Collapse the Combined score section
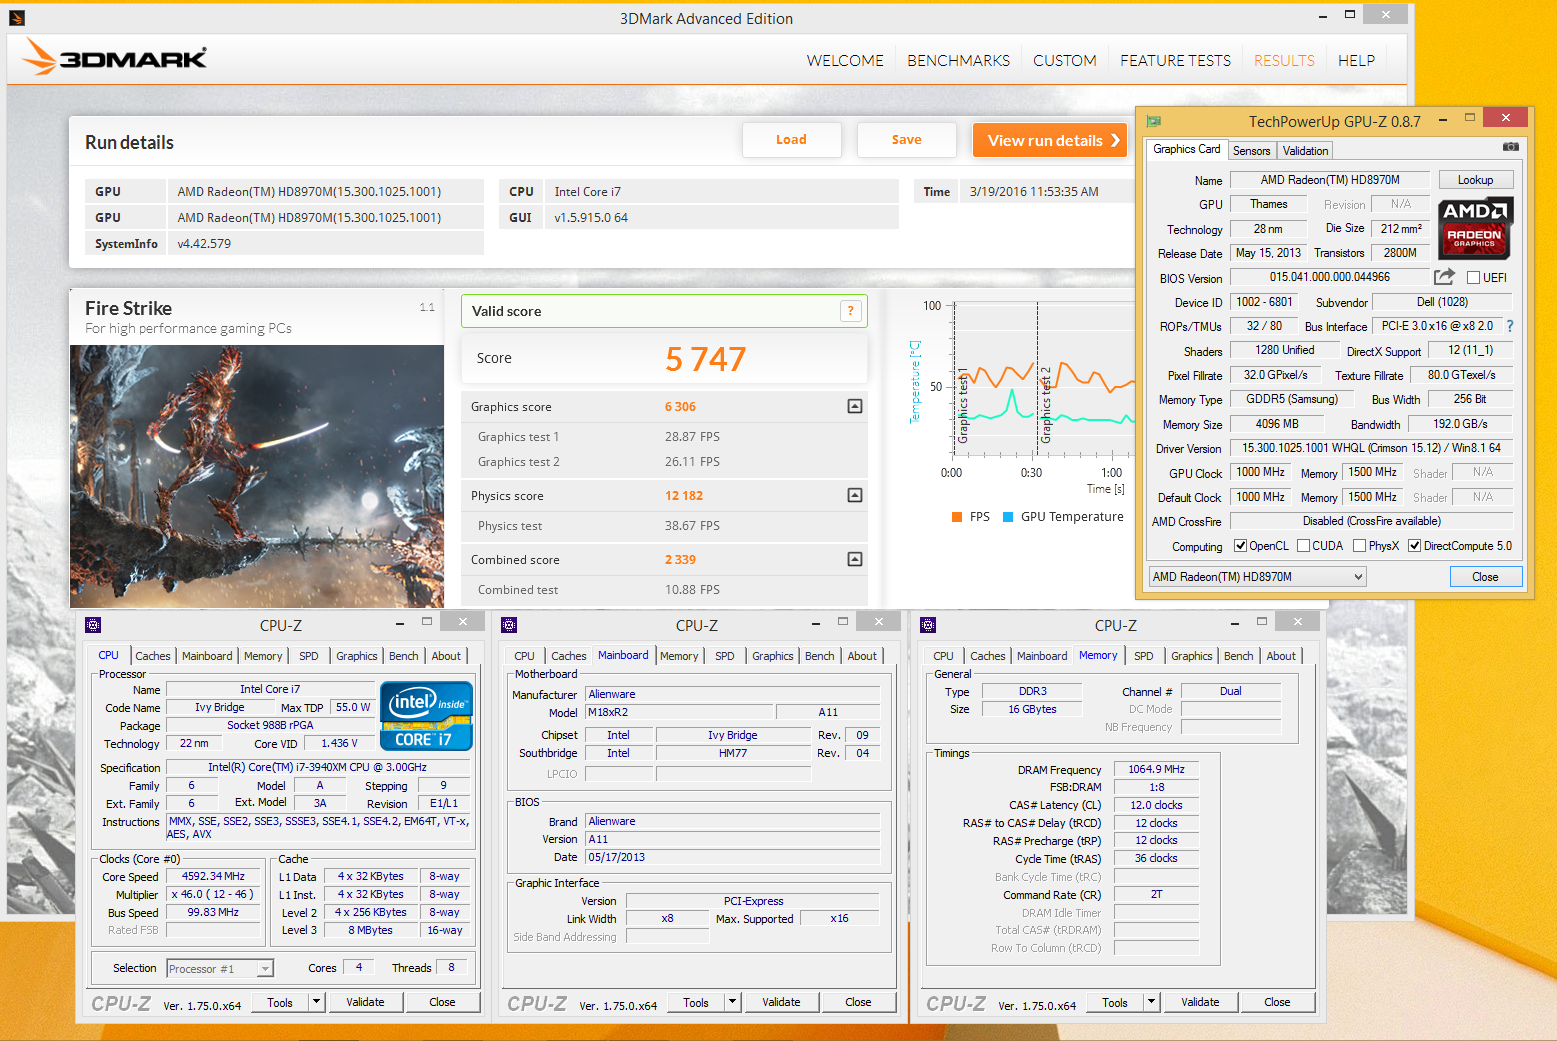The image size is (1557, 1041). 855,559
